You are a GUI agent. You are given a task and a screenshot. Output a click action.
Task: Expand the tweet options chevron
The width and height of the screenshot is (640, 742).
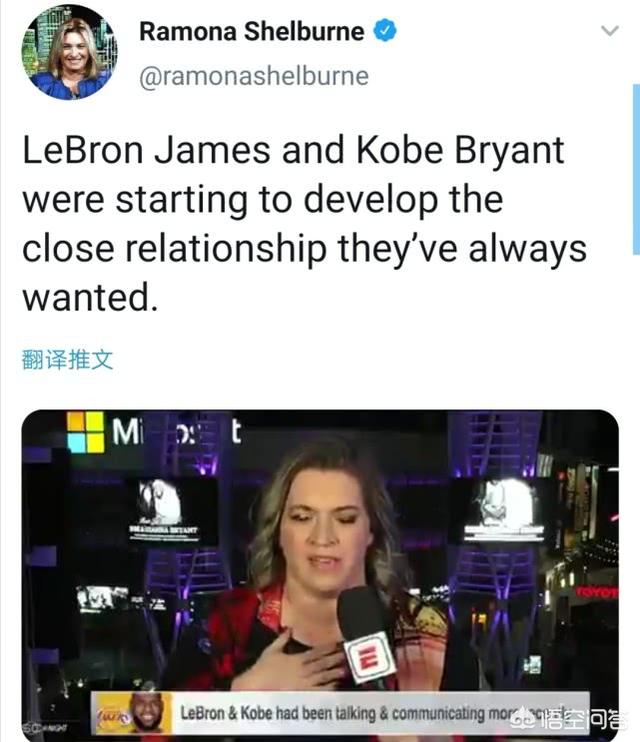coord(610,31)
